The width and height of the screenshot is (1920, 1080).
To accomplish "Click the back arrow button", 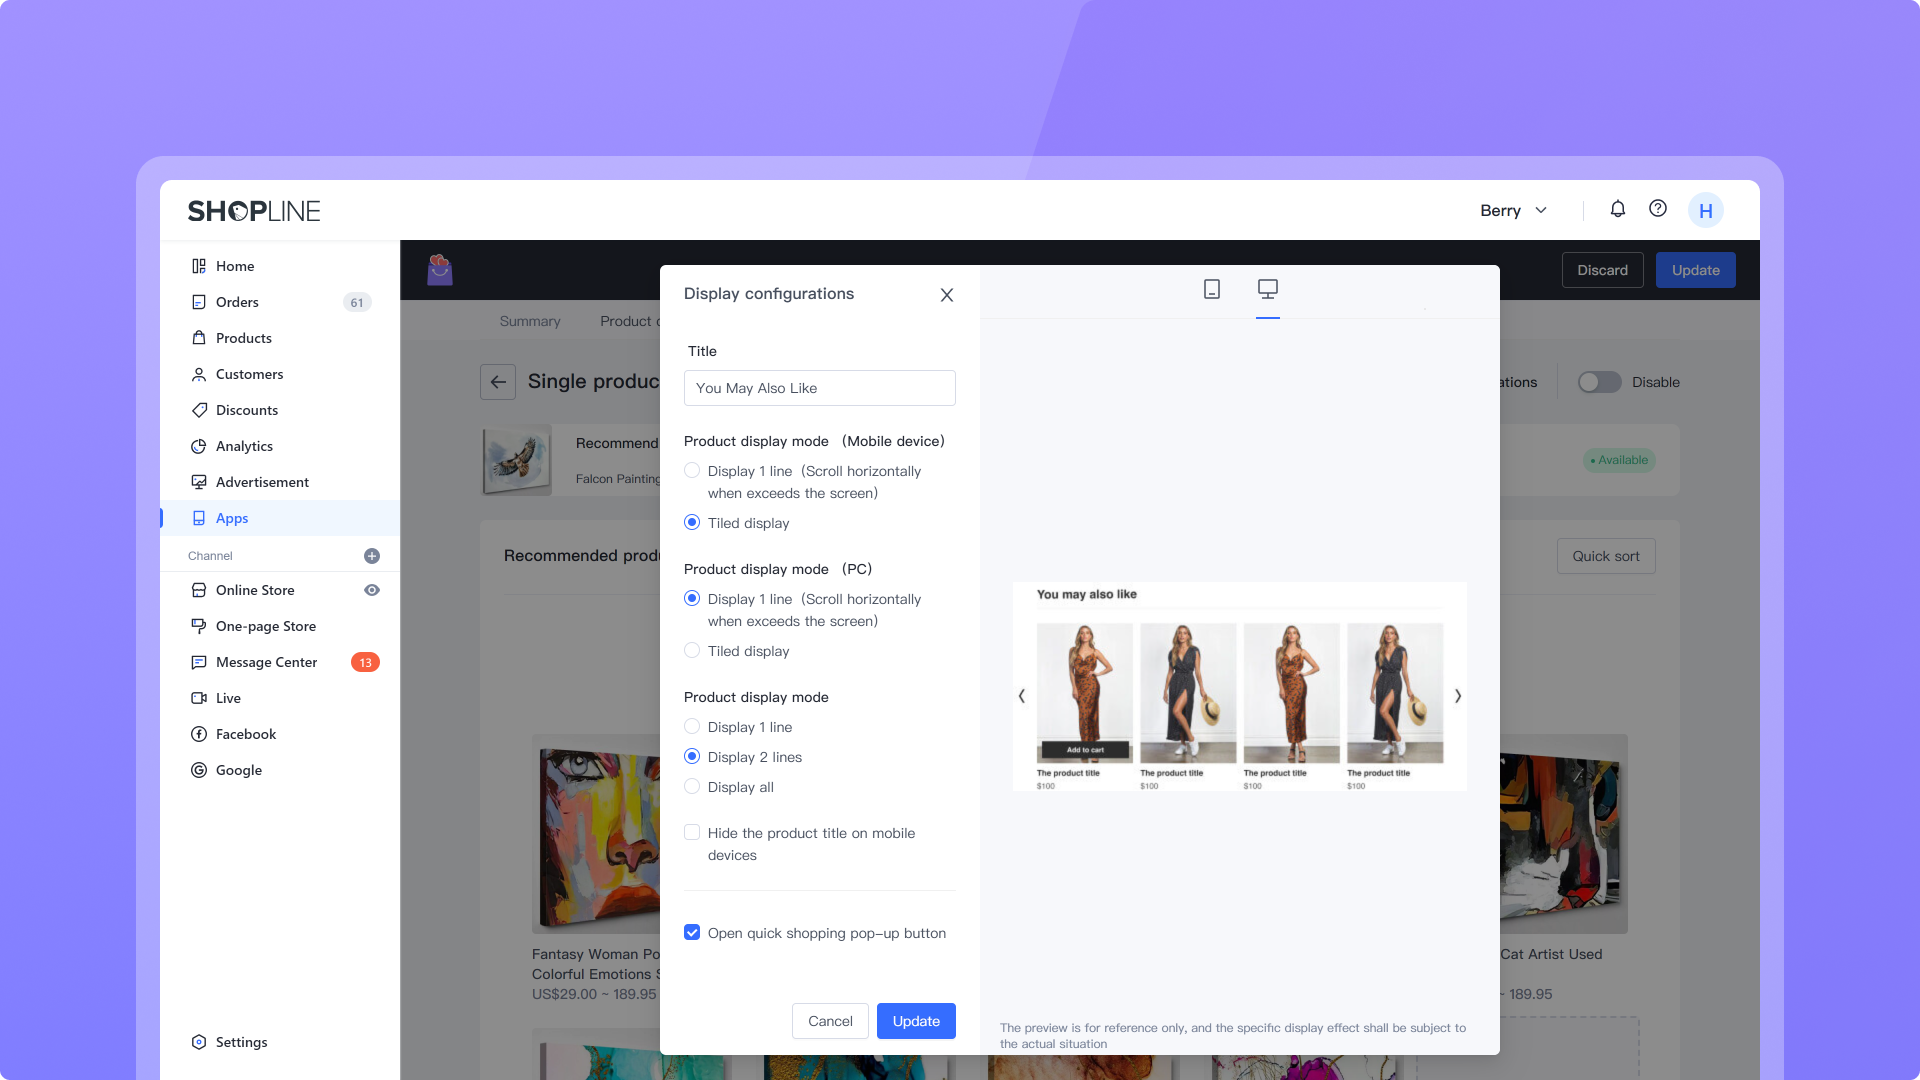I will (498, 382).
